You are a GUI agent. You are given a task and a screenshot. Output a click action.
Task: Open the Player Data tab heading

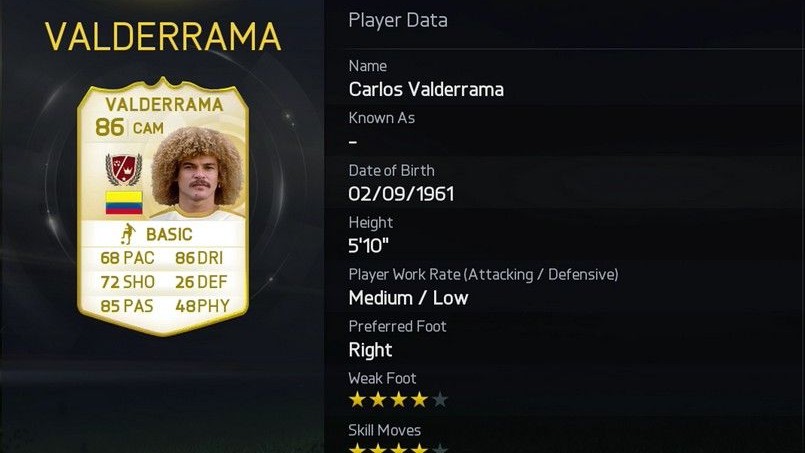tap(398, 20)
